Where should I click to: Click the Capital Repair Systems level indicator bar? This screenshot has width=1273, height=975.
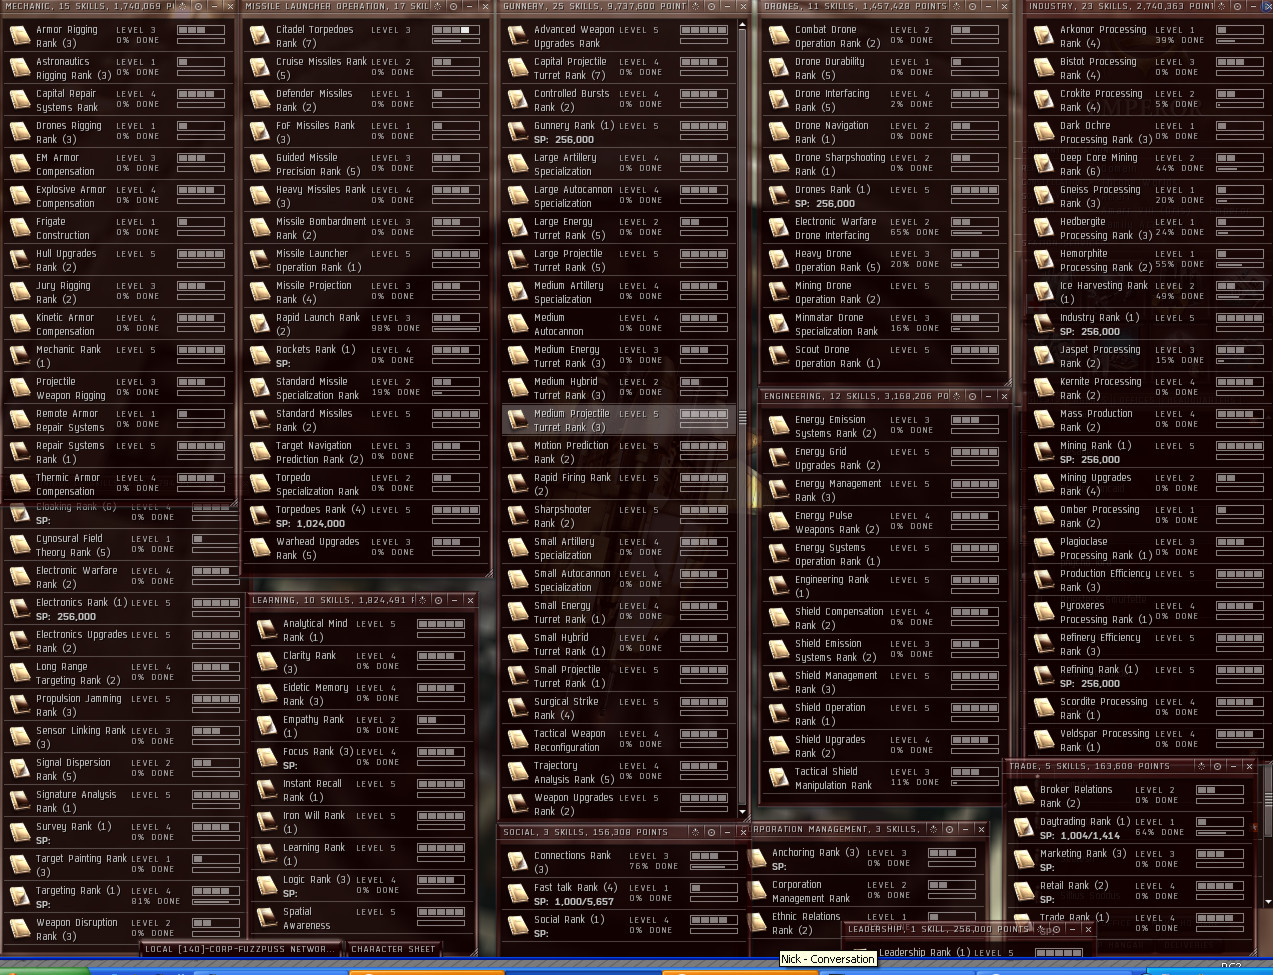pyautogui.click(x=200, y=94)
